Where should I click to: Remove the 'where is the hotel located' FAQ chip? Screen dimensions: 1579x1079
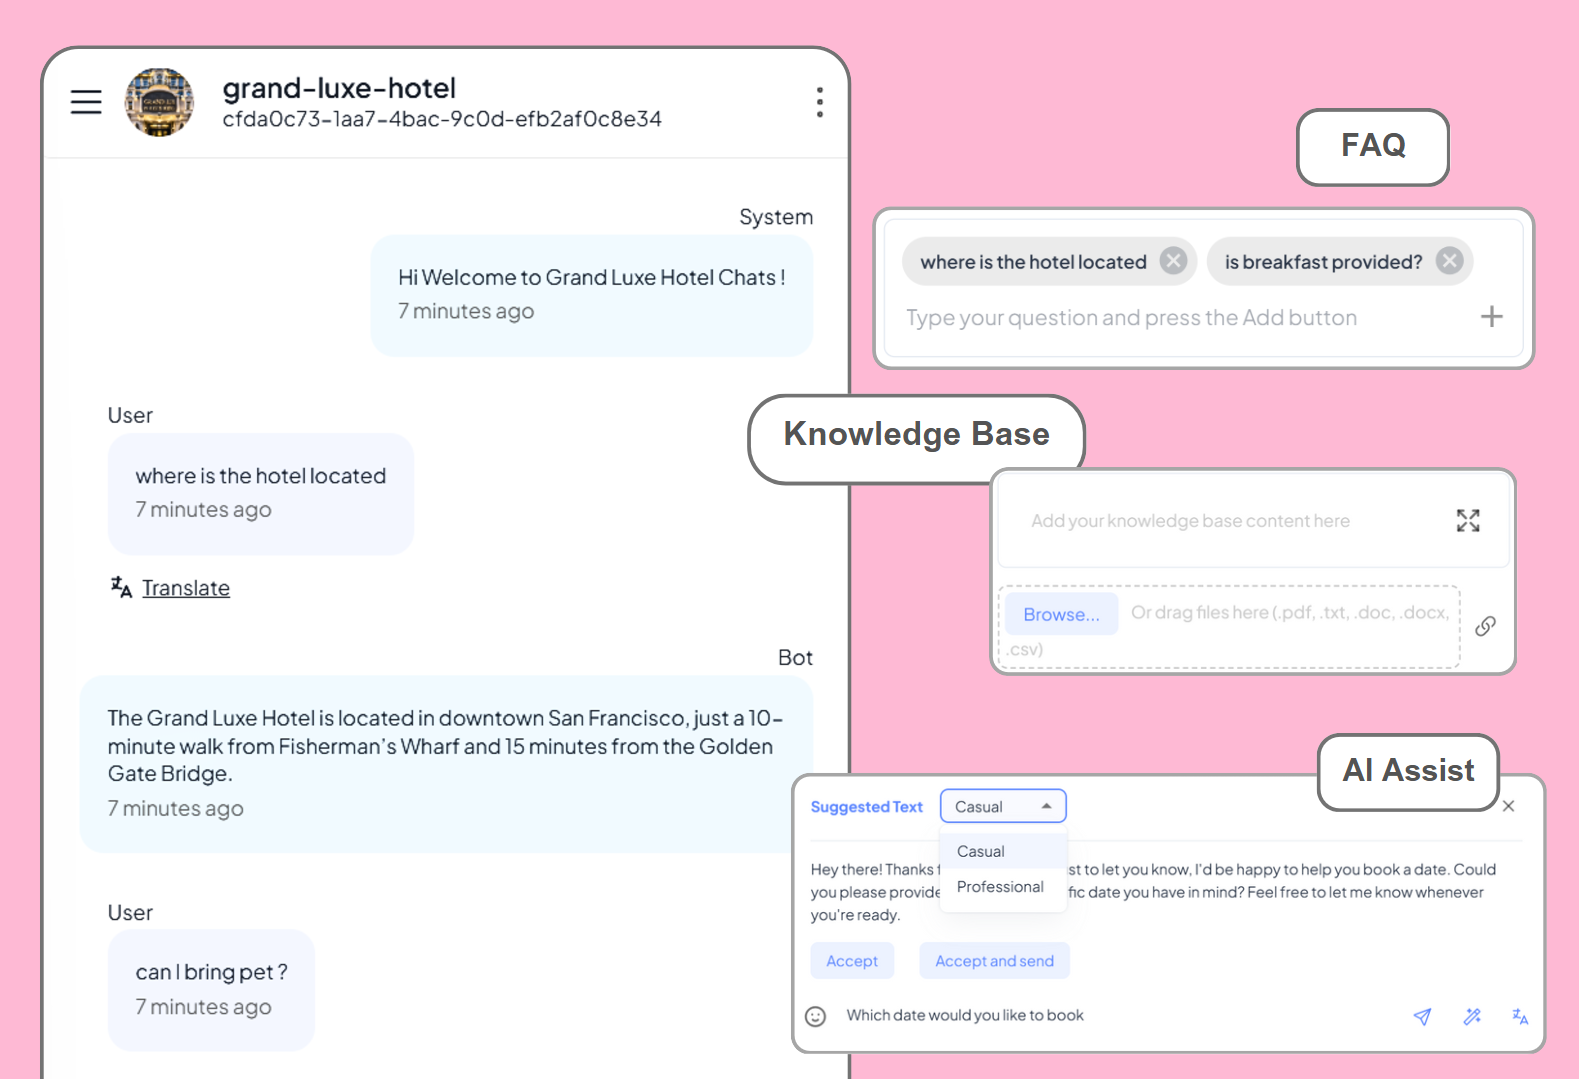click(1173, 261)
